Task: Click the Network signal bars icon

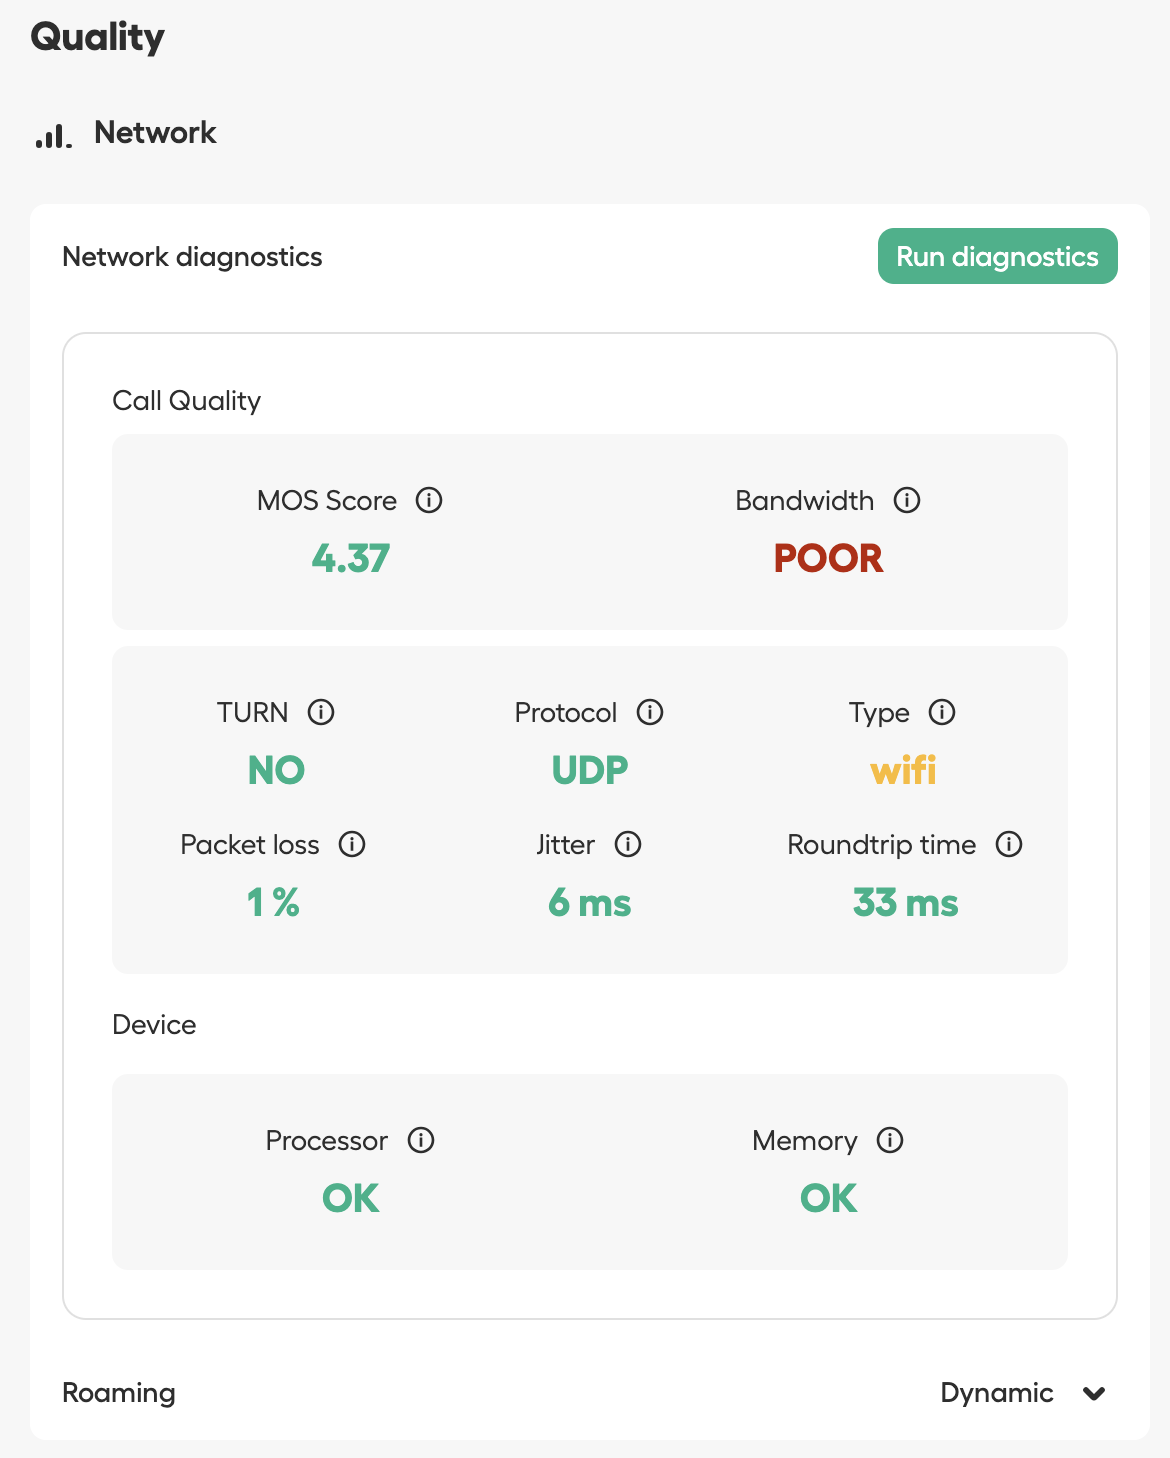Action: pyautogui.click(x=54, y=136)
